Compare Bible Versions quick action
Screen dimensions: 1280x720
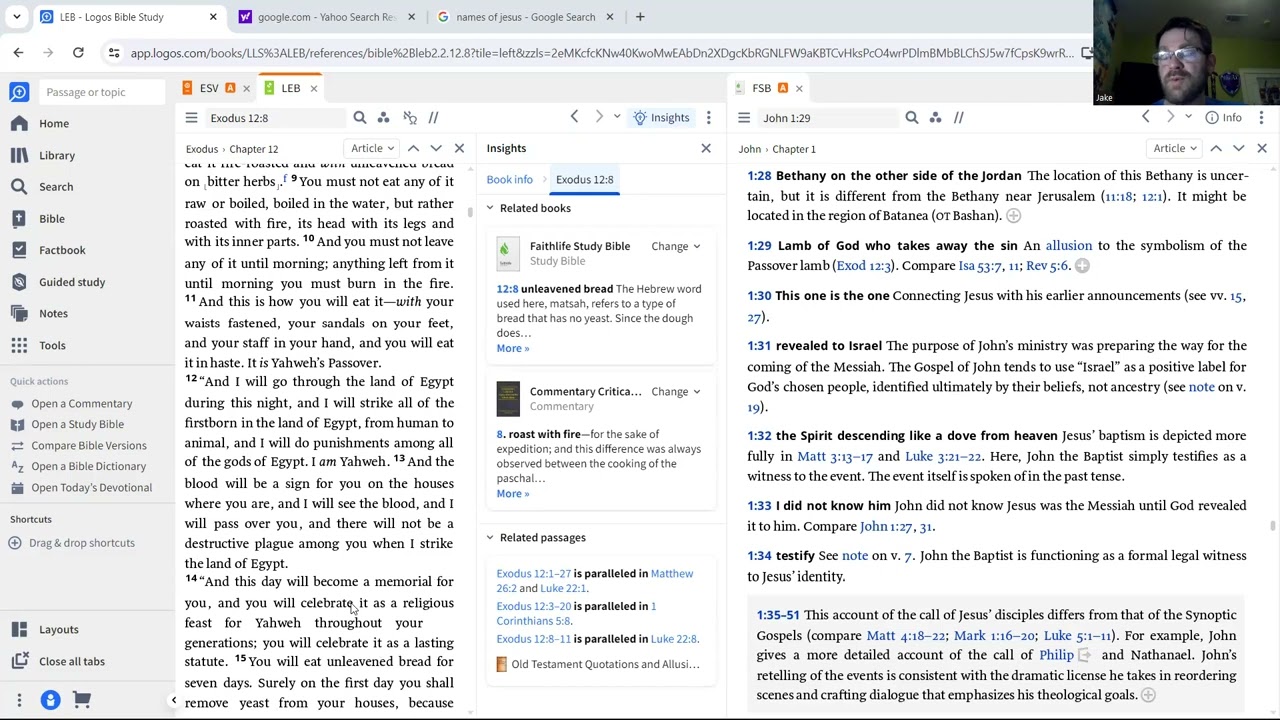pyautogui.click(x=88, y=446)
